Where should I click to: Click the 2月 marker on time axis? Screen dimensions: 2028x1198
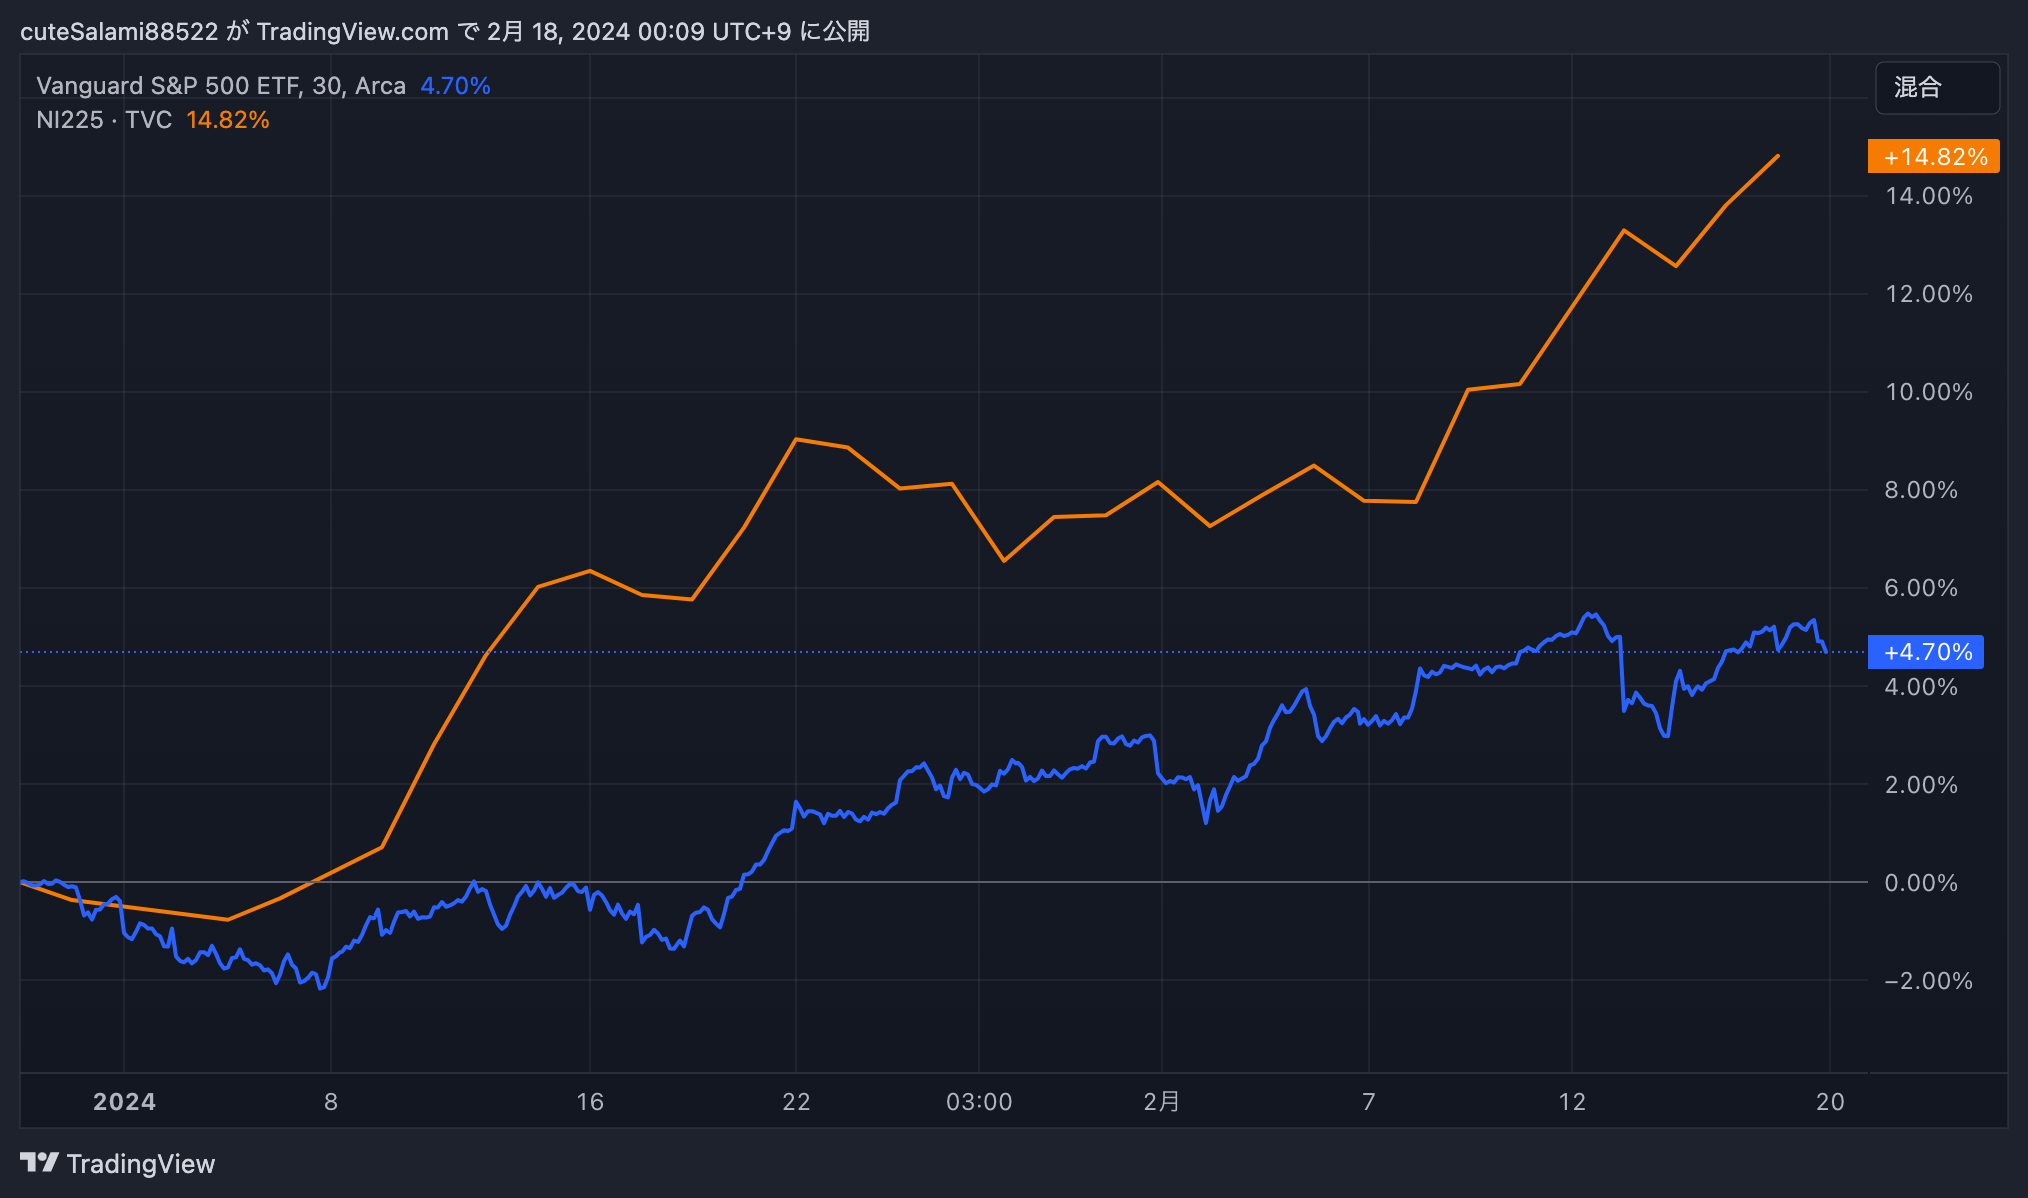coord(1161,1102)
